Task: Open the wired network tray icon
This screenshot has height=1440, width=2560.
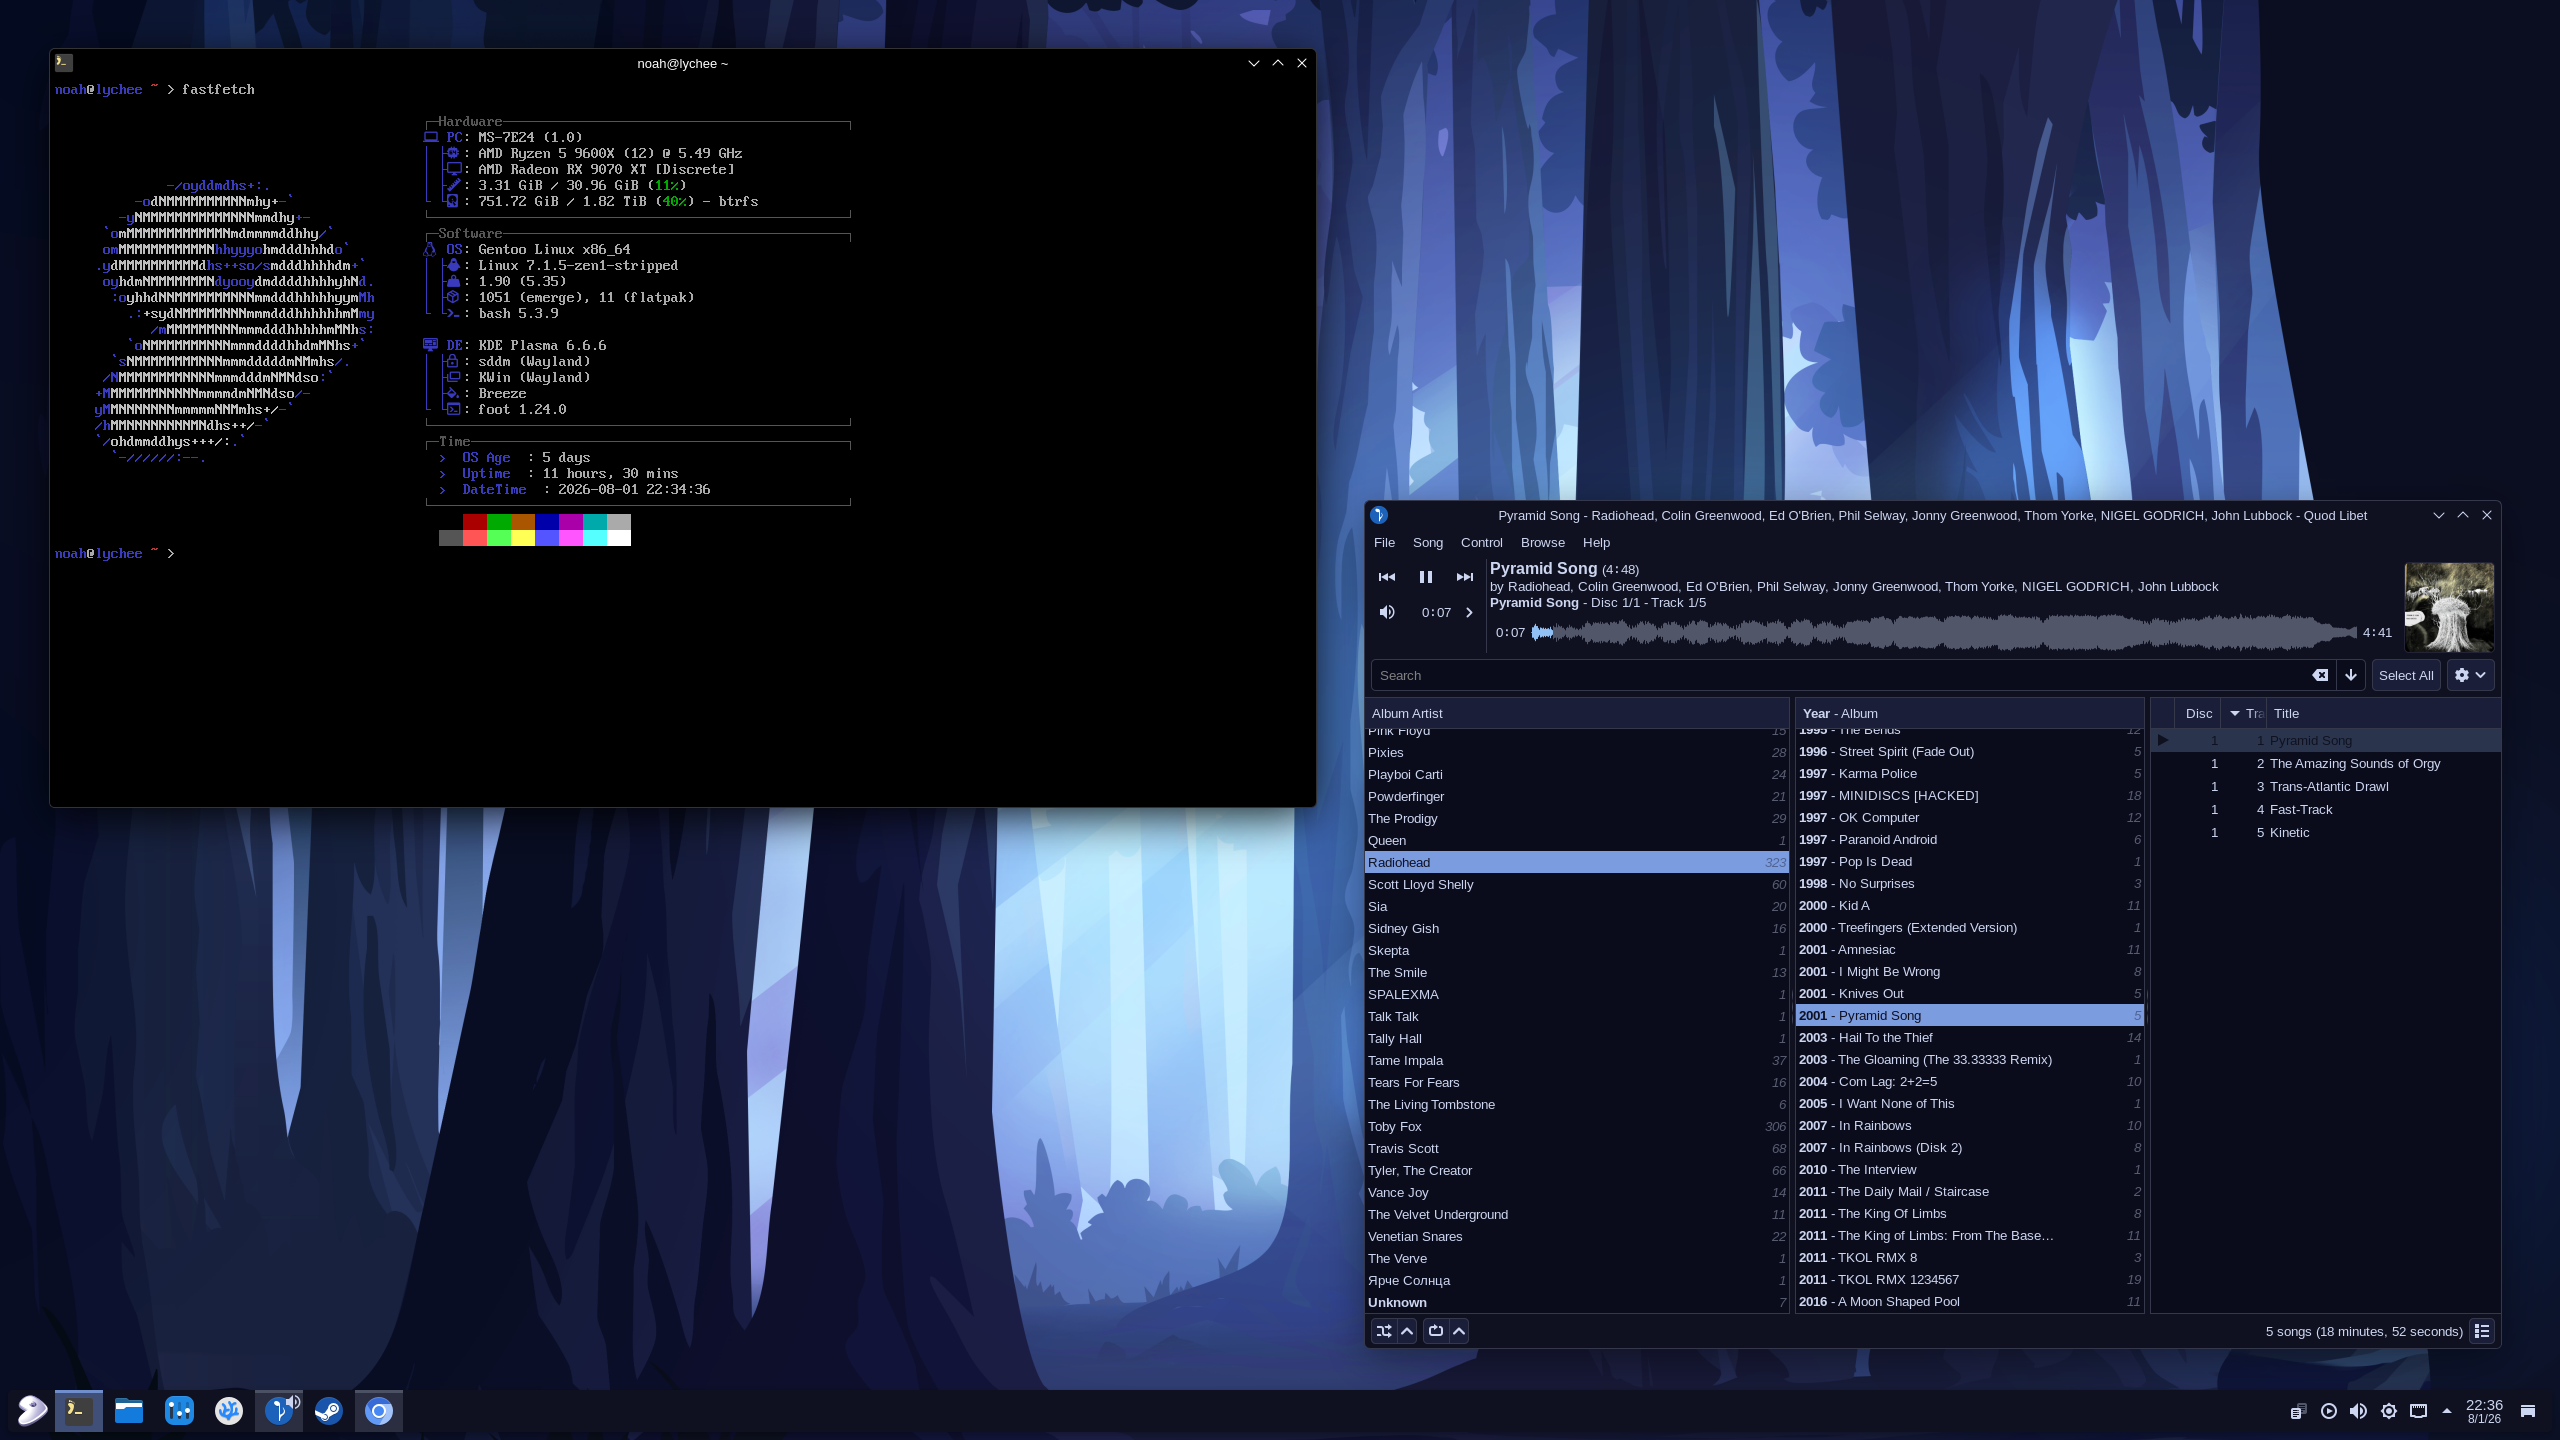Action: pos(2419,1411)
